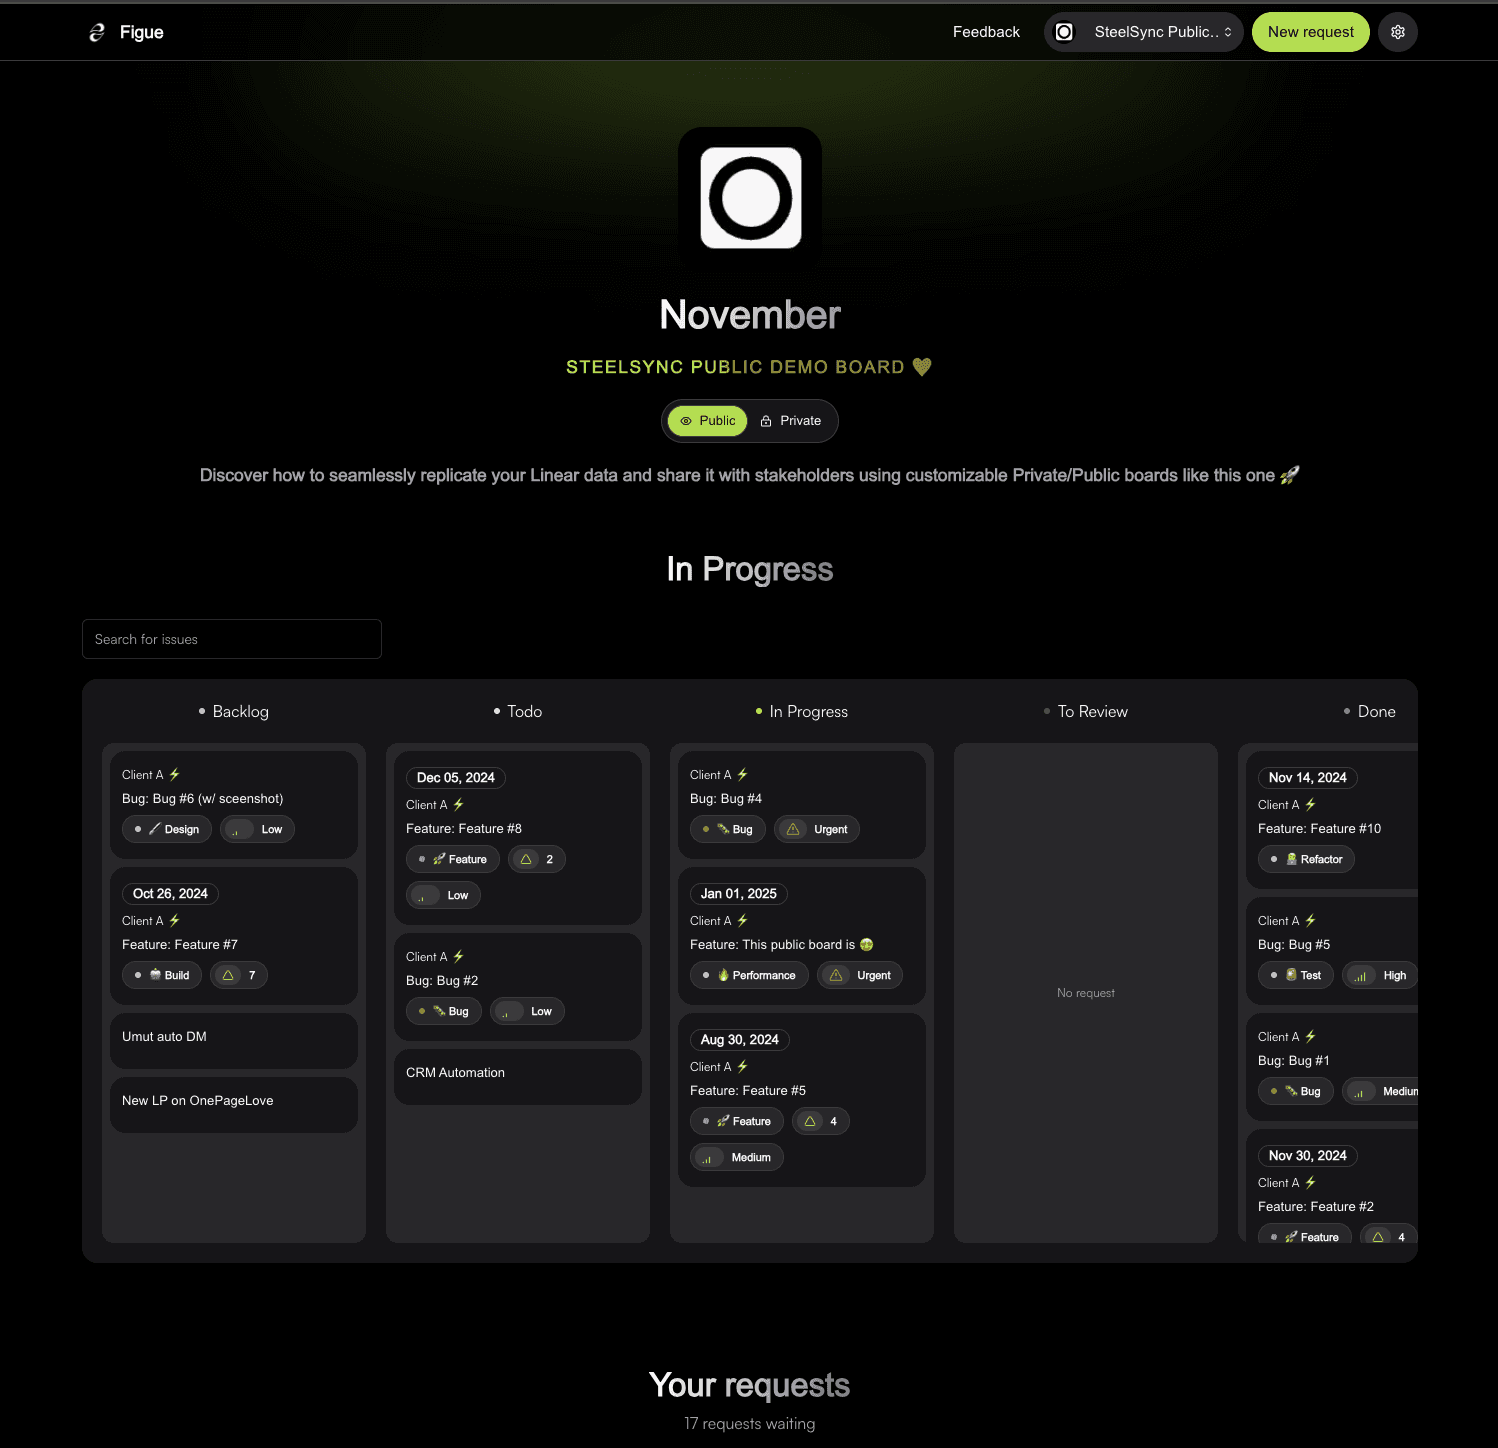
Task: Click the Search for issues field
Action: (x=231, y=639)
